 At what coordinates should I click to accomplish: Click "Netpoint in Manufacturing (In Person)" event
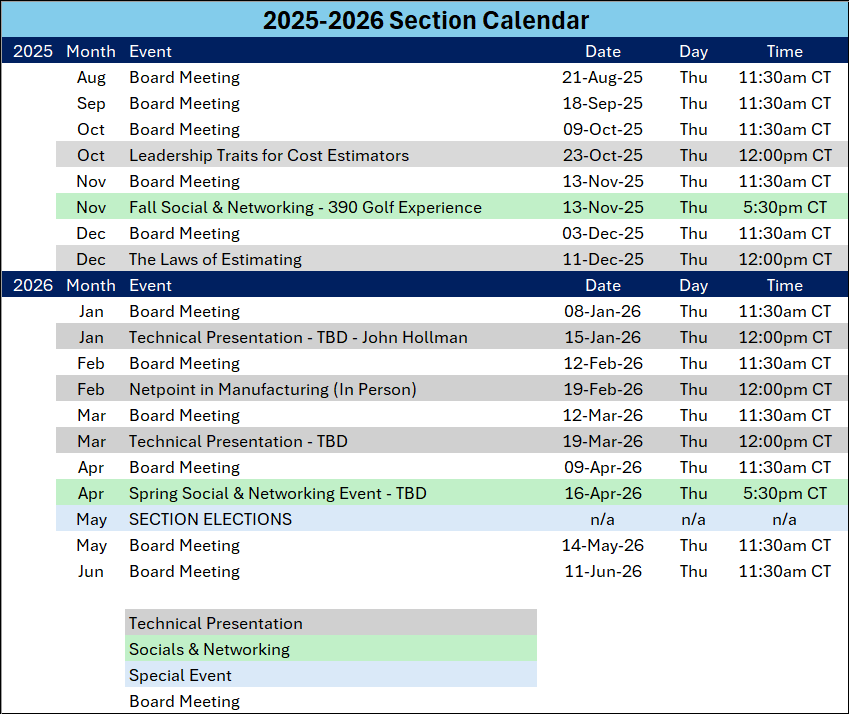272,389
